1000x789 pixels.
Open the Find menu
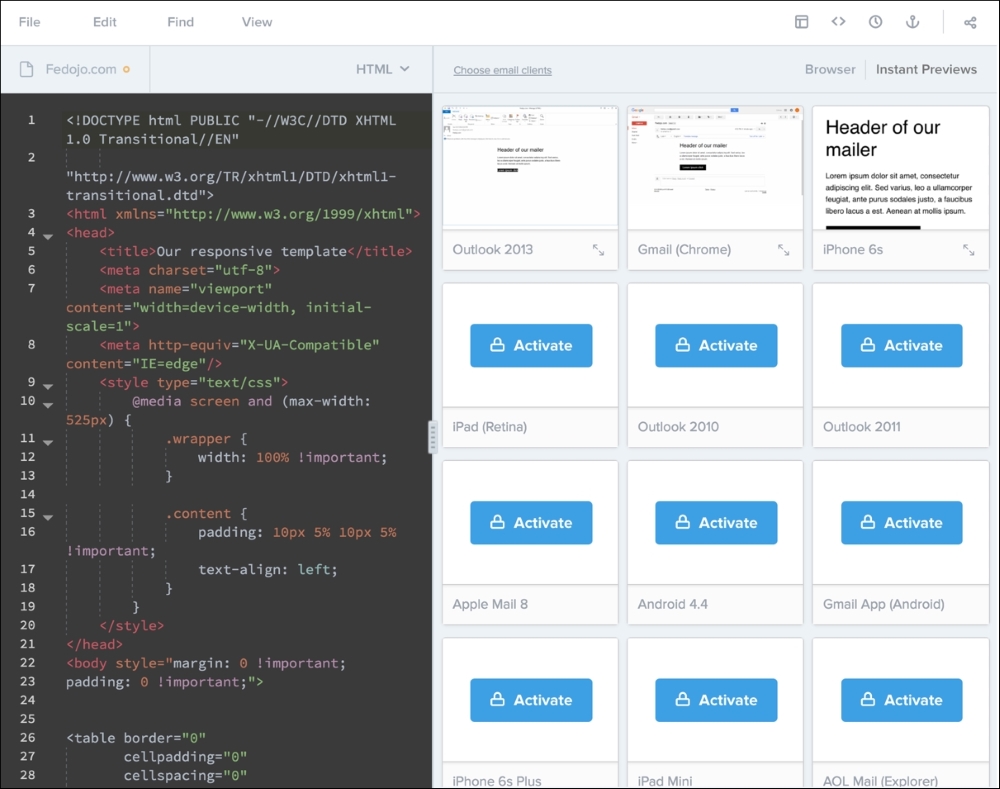[180, 22]
